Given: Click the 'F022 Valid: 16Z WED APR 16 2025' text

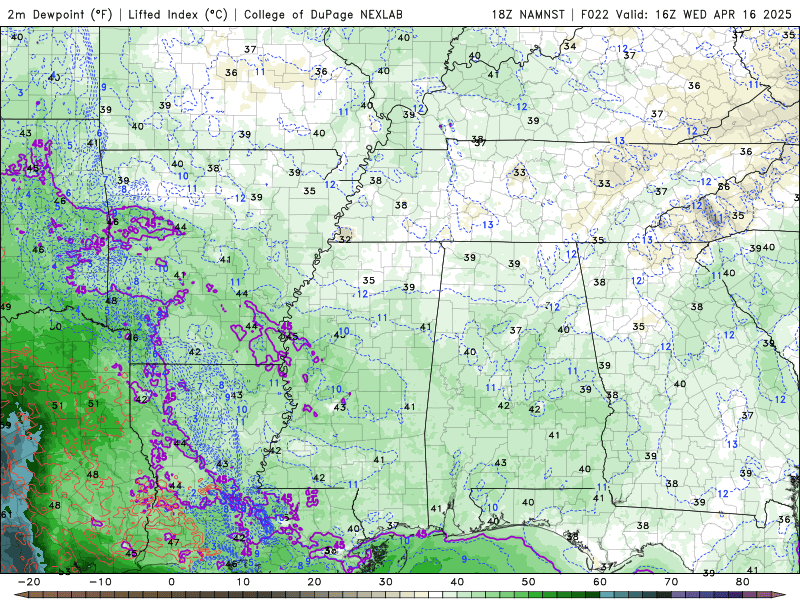Looking at the screenshot, I should tap(686, 14).
